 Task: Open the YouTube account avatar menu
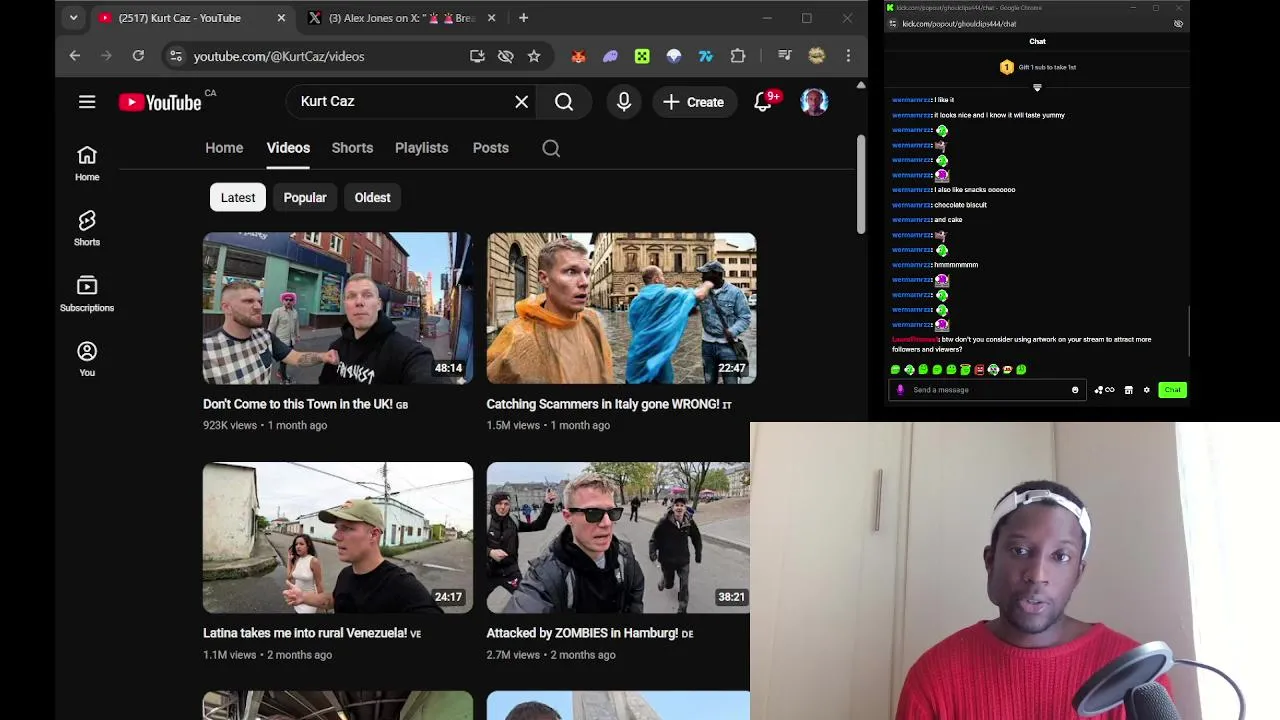point(814,102)
